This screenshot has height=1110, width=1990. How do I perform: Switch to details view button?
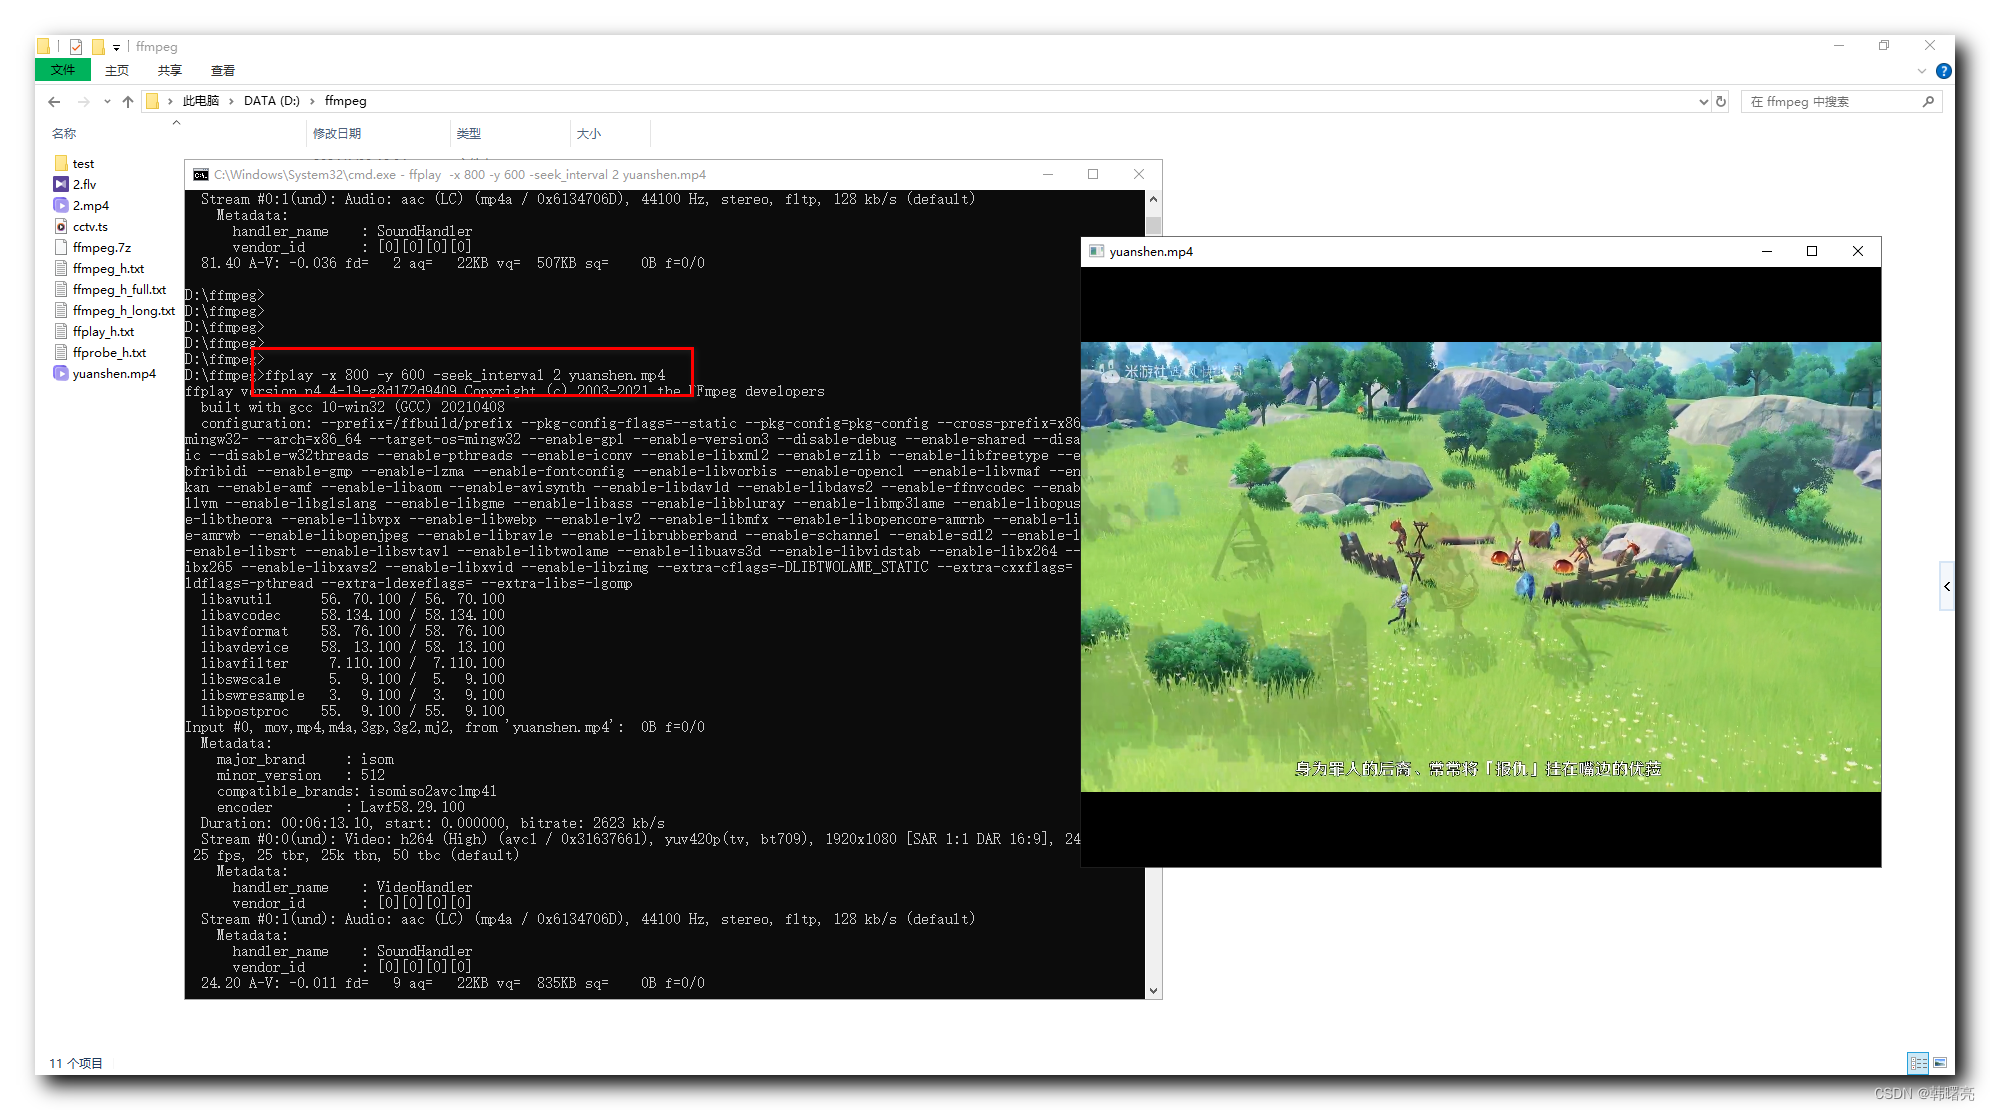pos(1918,1063)
